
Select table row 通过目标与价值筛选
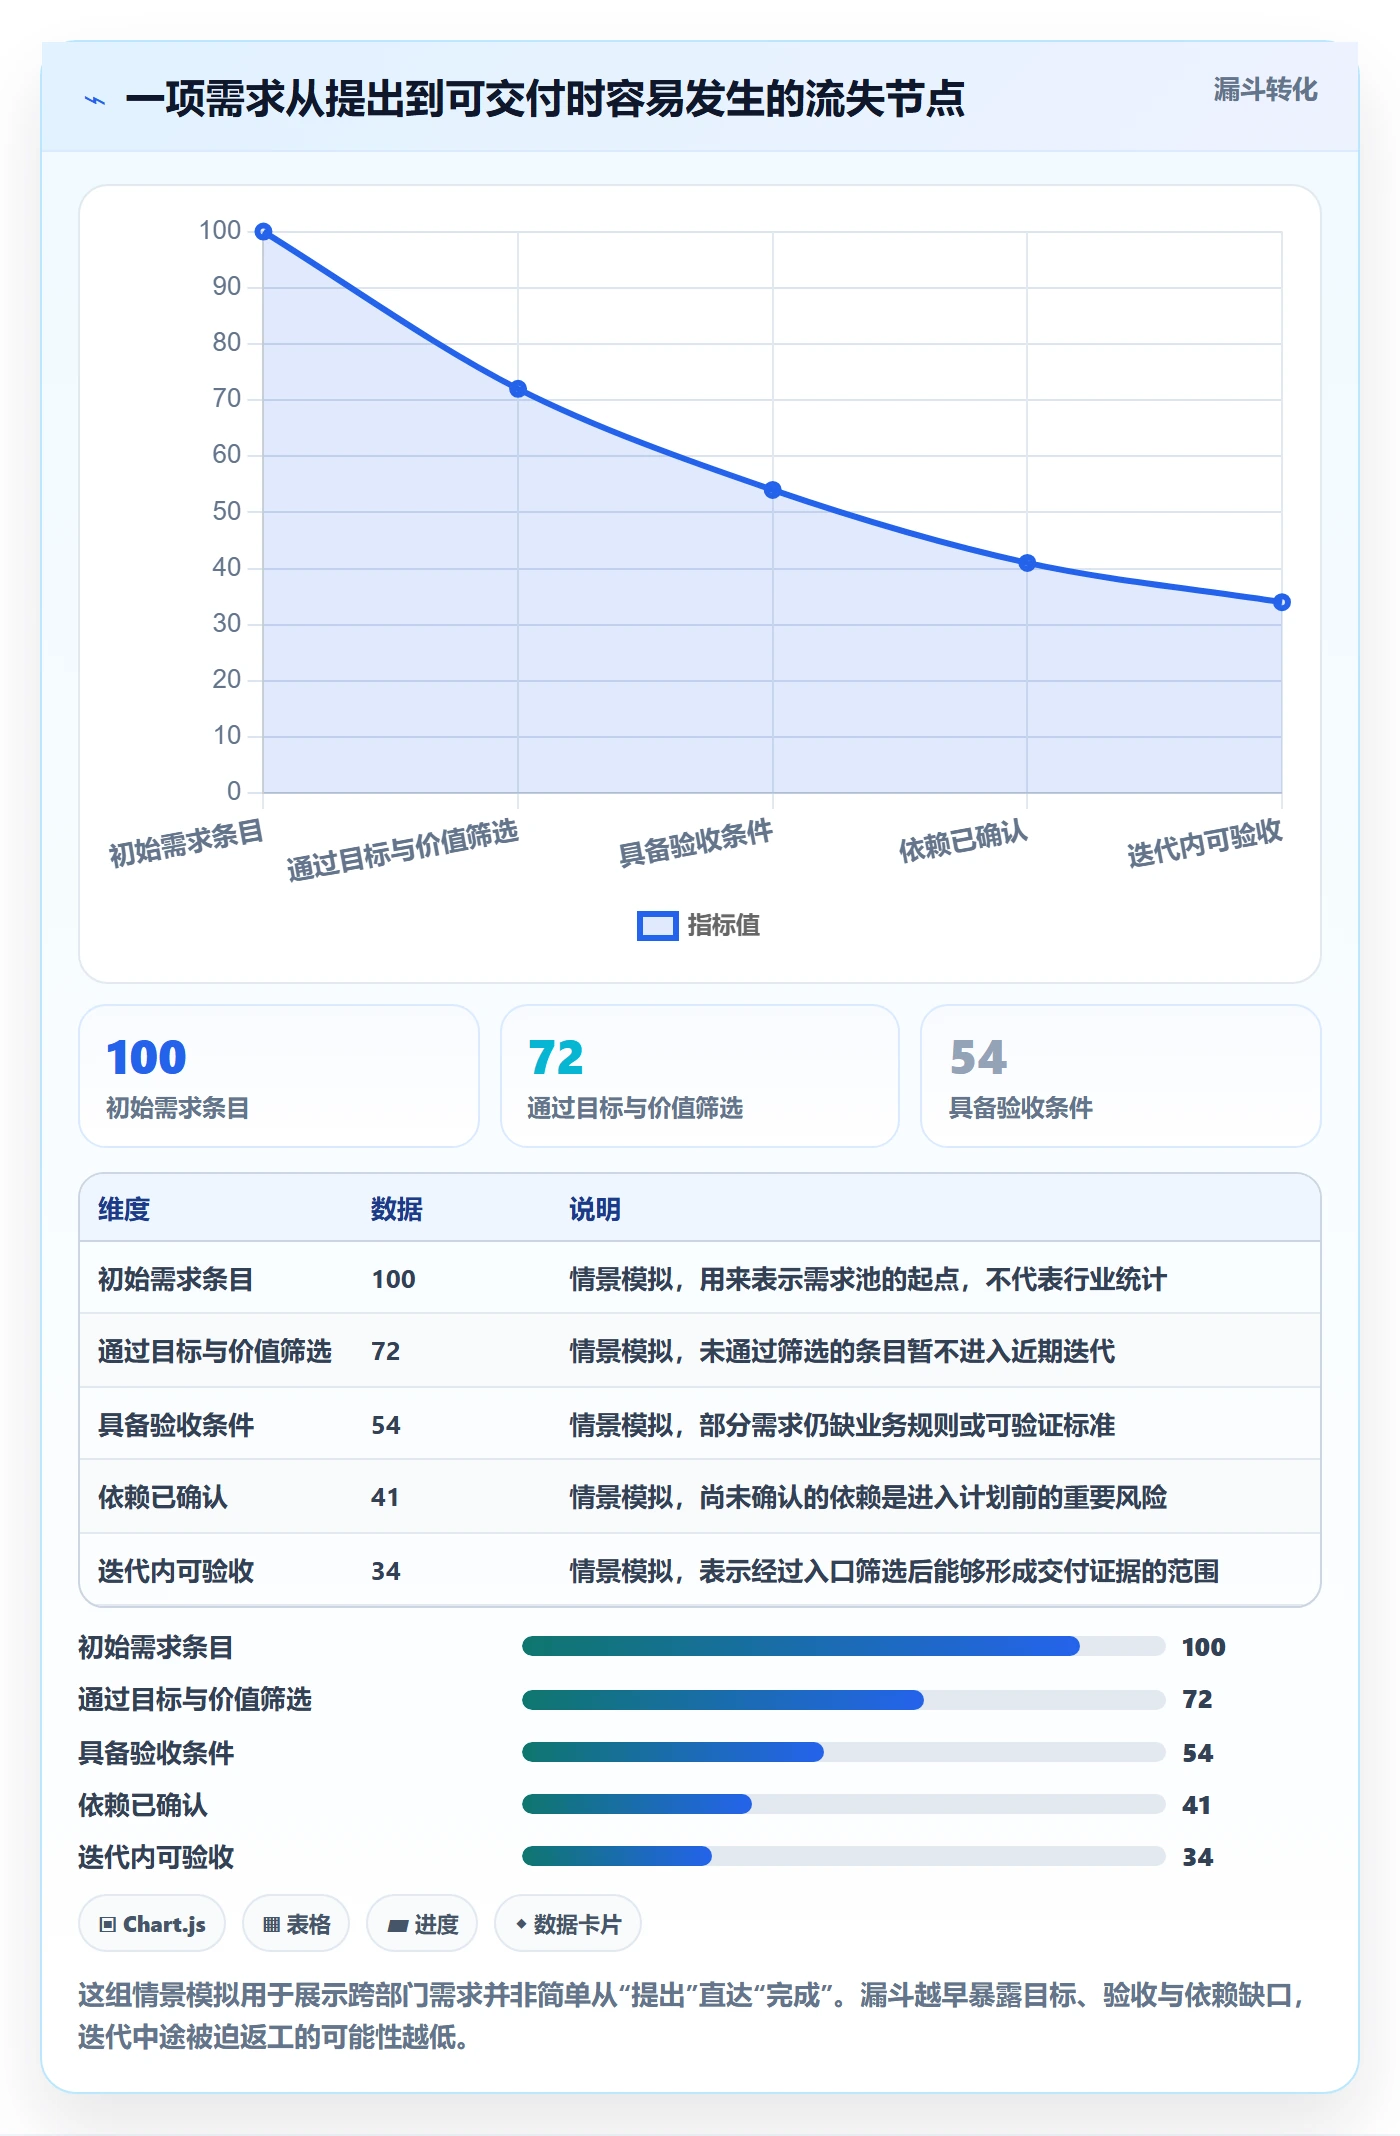coord(700,1351)
